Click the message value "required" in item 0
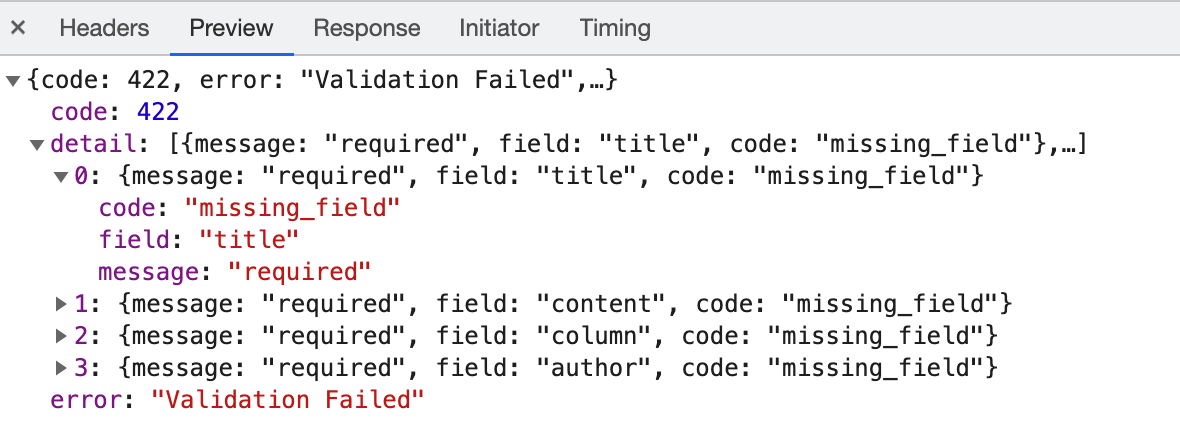 pos(300,272)
